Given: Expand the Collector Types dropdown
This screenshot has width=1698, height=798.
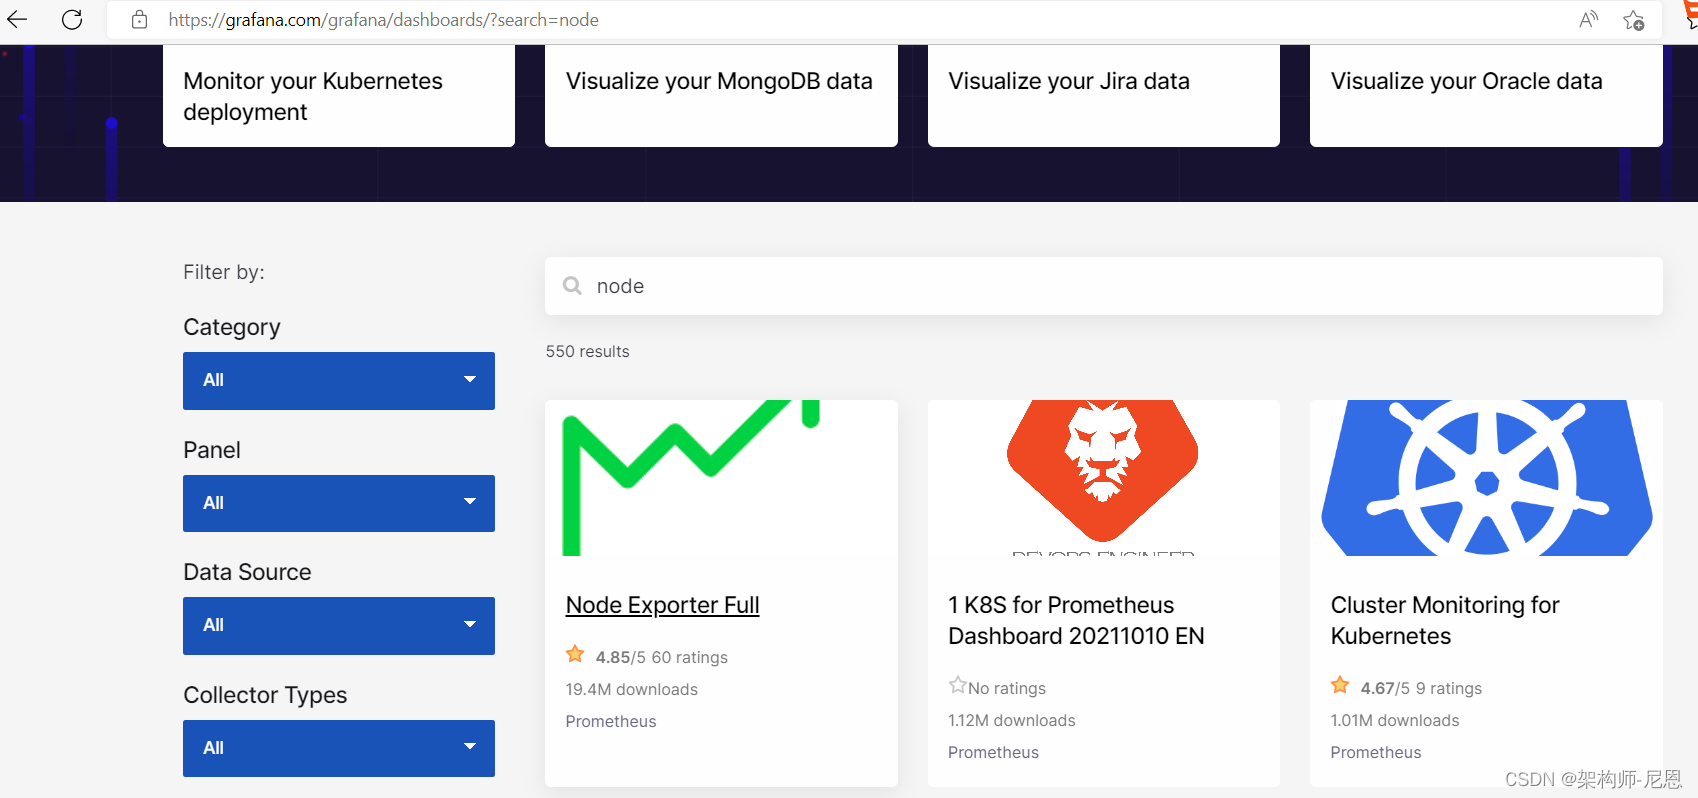Looking at the screenshot, I should [339, 748].
